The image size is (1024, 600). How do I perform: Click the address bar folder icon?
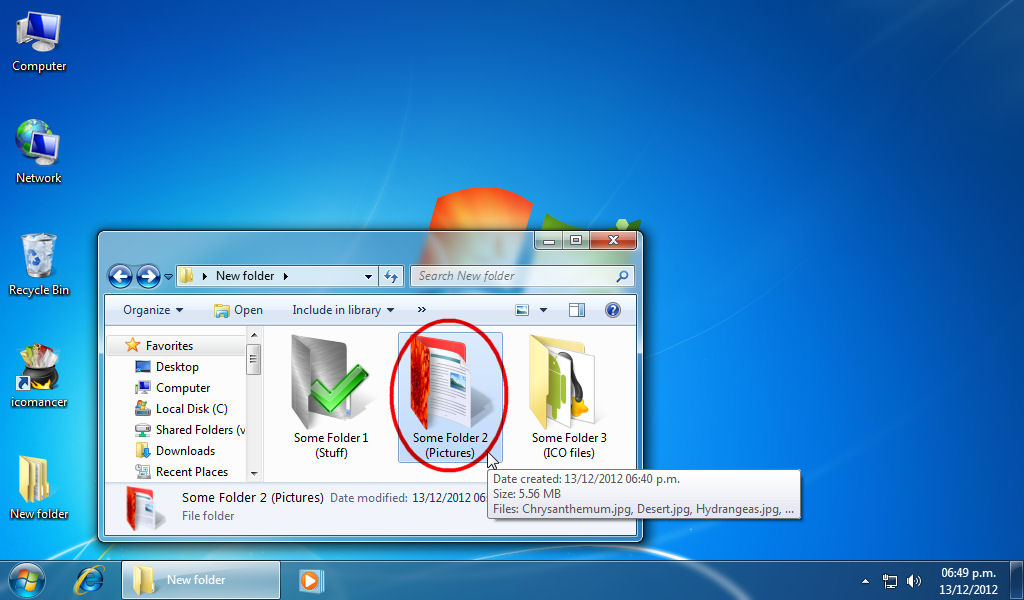tap(186, 276)
